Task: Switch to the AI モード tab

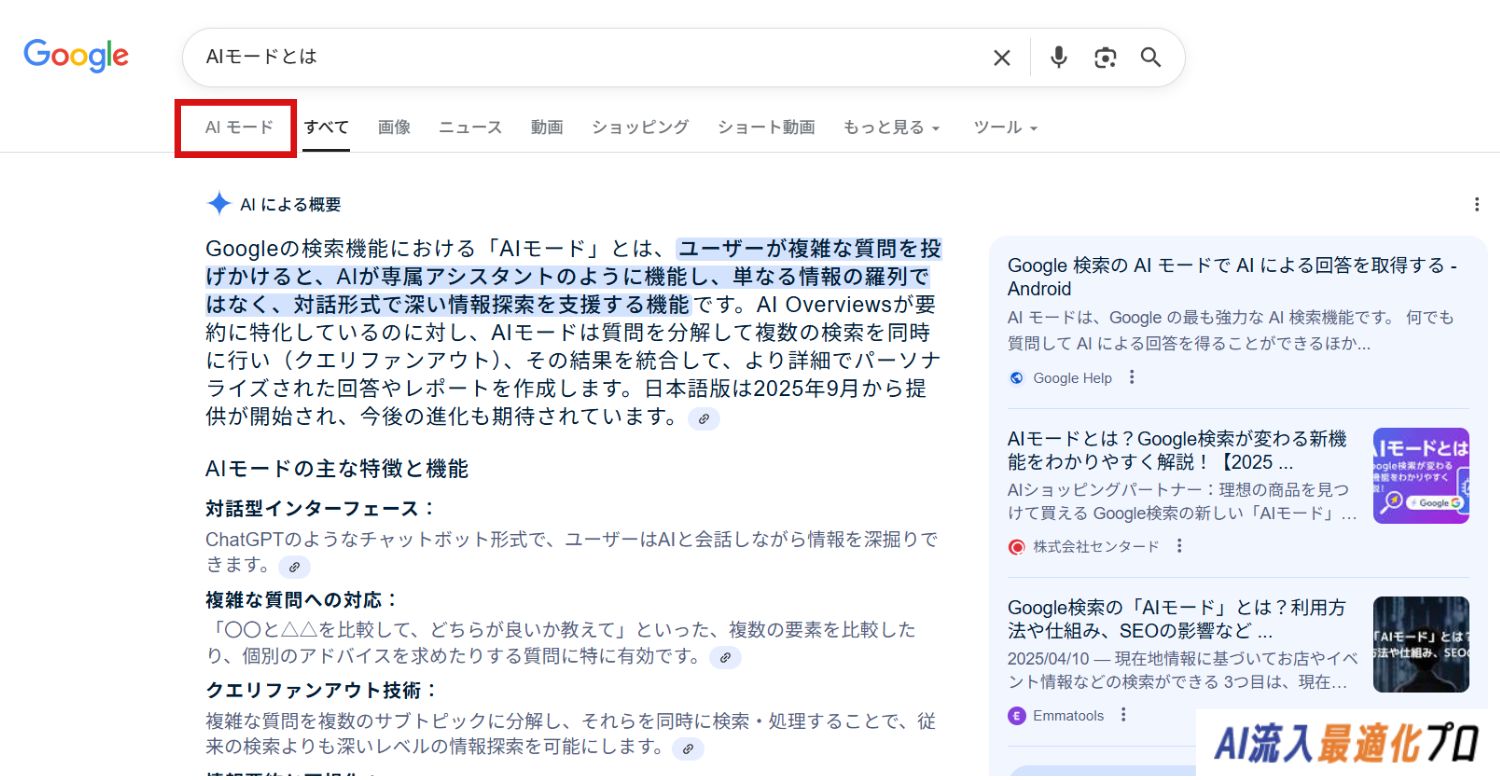Action: (x=239, y=128)
